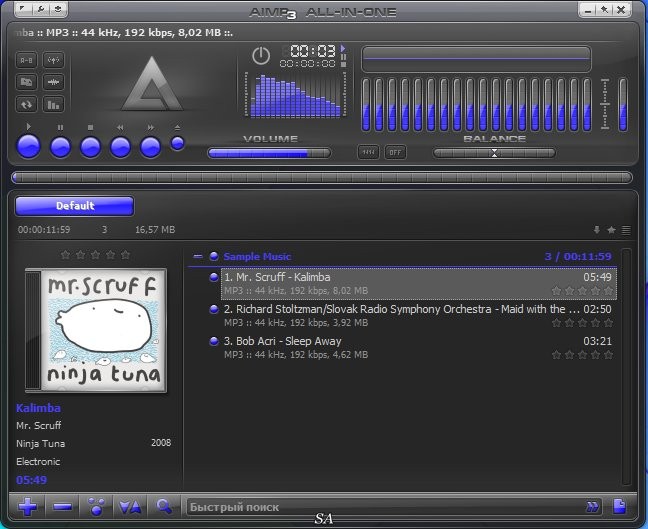Image resolution: width=648 pixels, height=529 pixels.
Task: Skip to the next track
Action: pyautogui.click(x=150, y=147)
